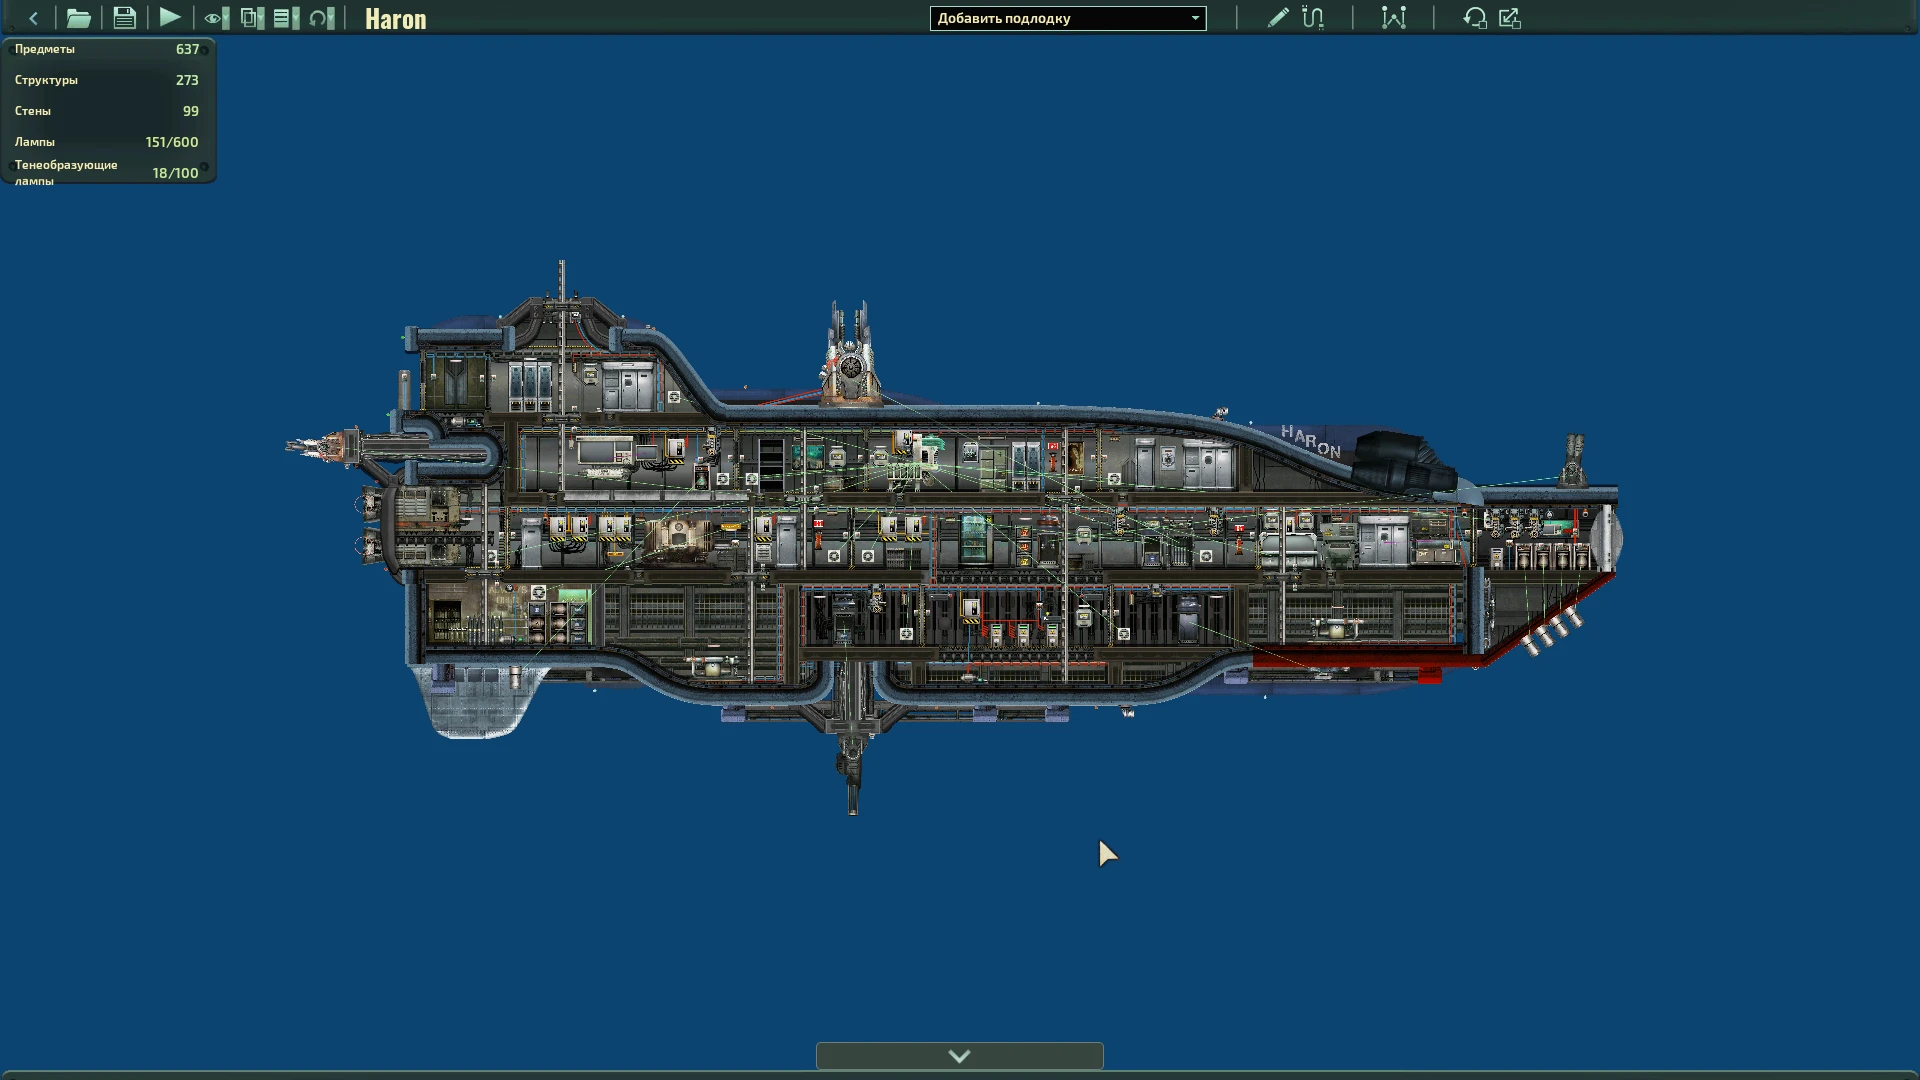Image resolution: width=1920 pixels, height=1080 pixels.
Task: Click the undo rotation icon near the right
Action: pyautogui.click(x=1475, y=18)
